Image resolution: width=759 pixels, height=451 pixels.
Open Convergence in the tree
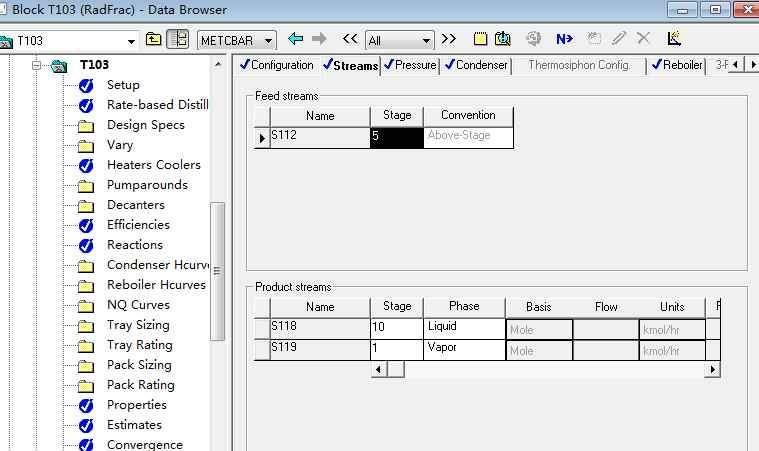145,445
